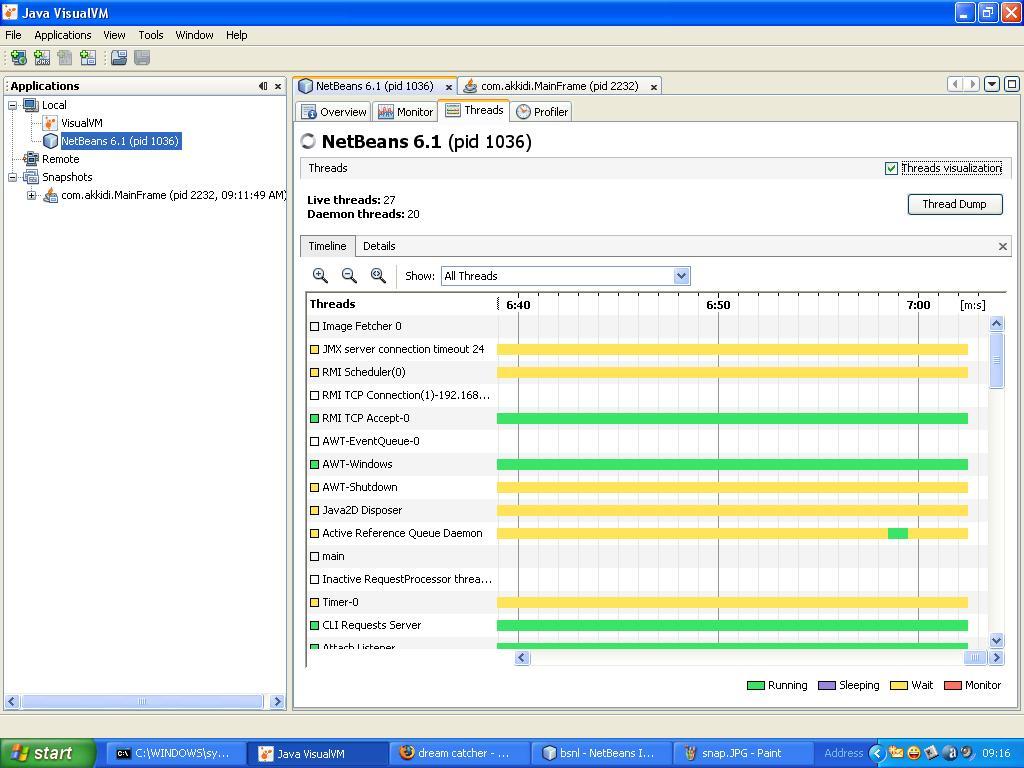Open the Applications menu
Screen dimensions: 1024x768
coord(63,35)
